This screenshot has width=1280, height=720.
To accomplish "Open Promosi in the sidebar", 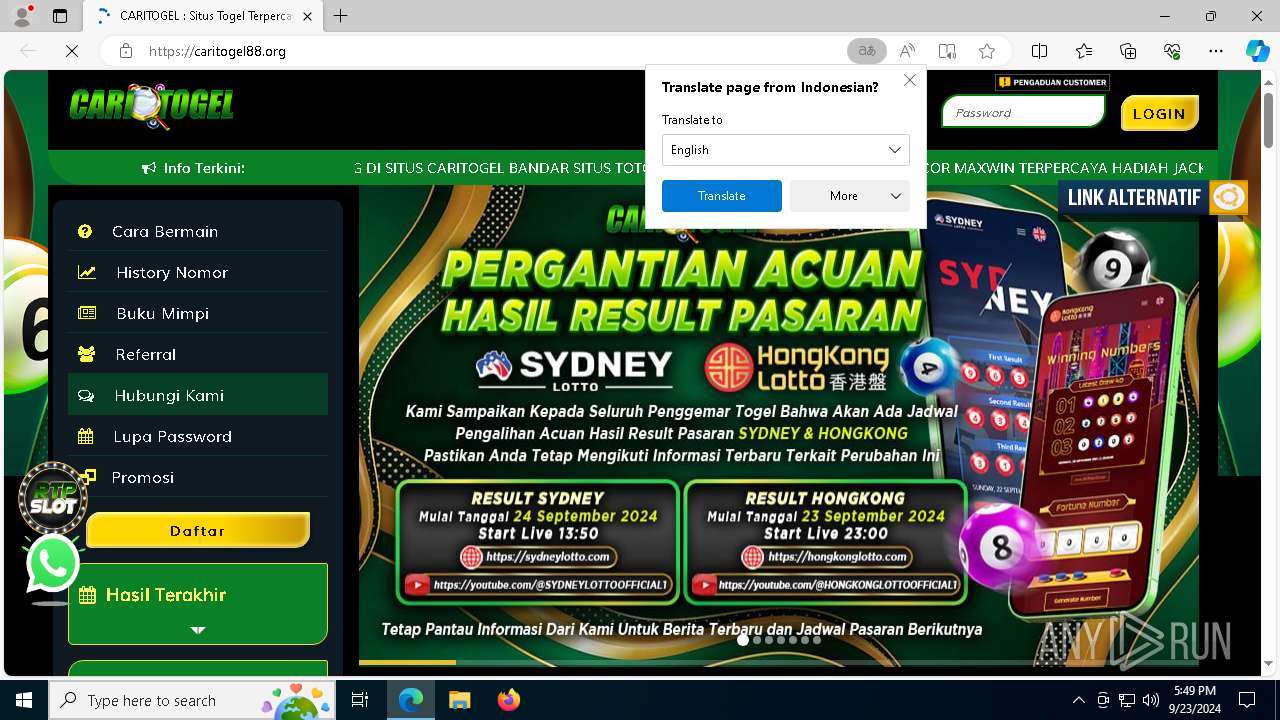I will [x=198, y=477].
